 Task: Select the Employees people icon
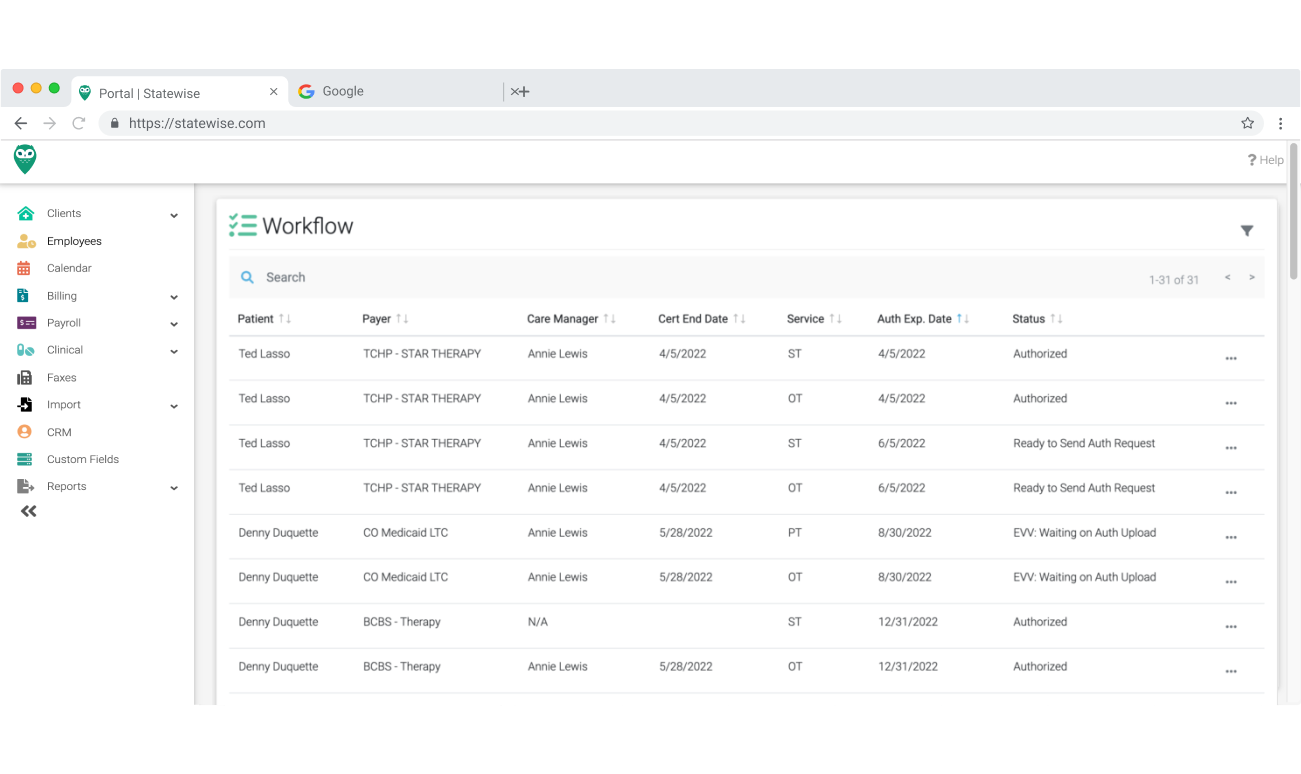pos(26,241)
